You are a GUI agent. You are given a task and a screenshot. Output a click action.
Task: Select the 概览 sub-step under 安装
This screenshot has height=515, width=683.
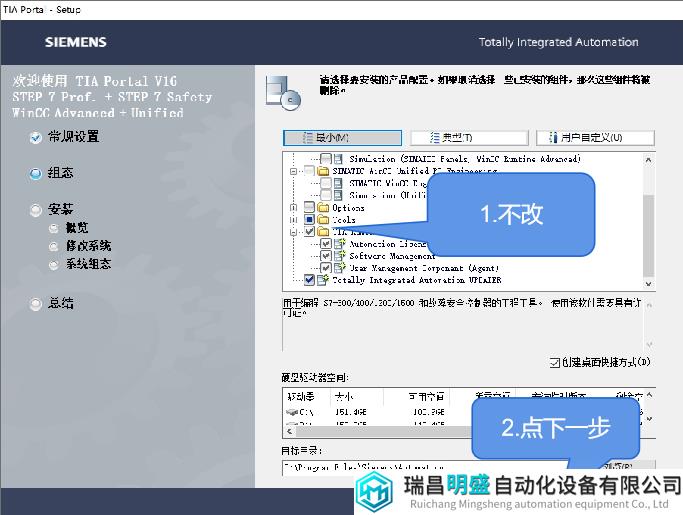(x=69, y=227)
